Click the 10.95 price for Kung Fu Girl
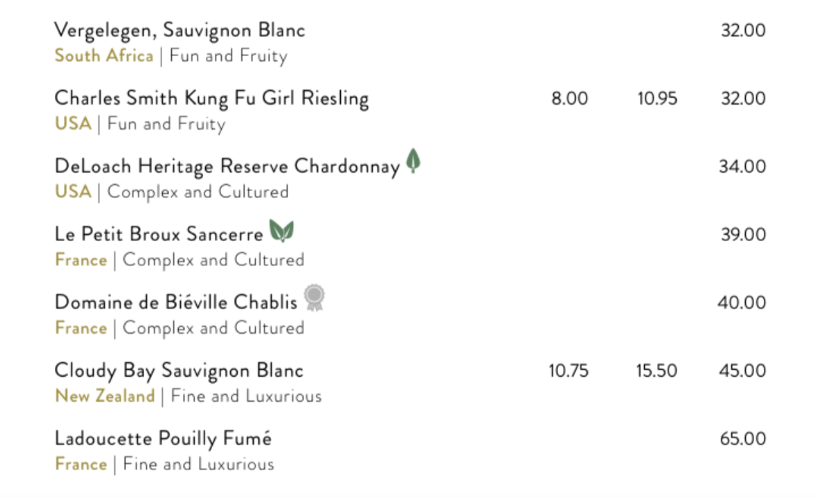The image size is (820, 497). click(x=657, y=98)
